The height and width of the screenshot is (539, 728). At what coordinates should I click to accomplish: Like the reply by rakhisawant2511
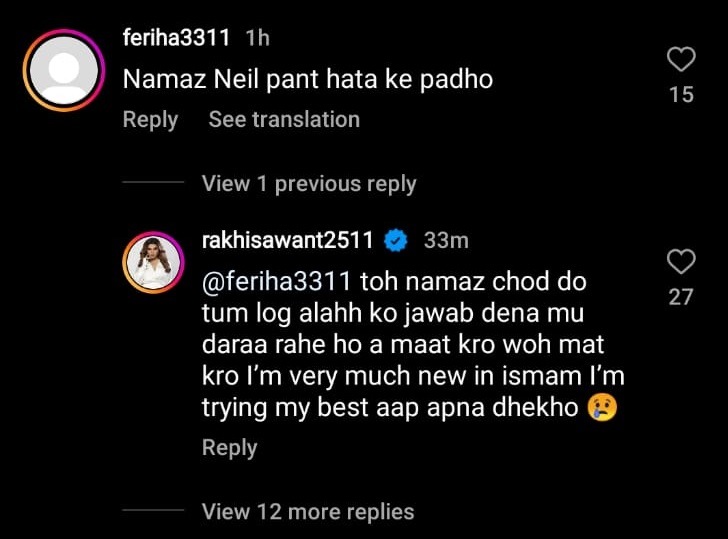681,263
